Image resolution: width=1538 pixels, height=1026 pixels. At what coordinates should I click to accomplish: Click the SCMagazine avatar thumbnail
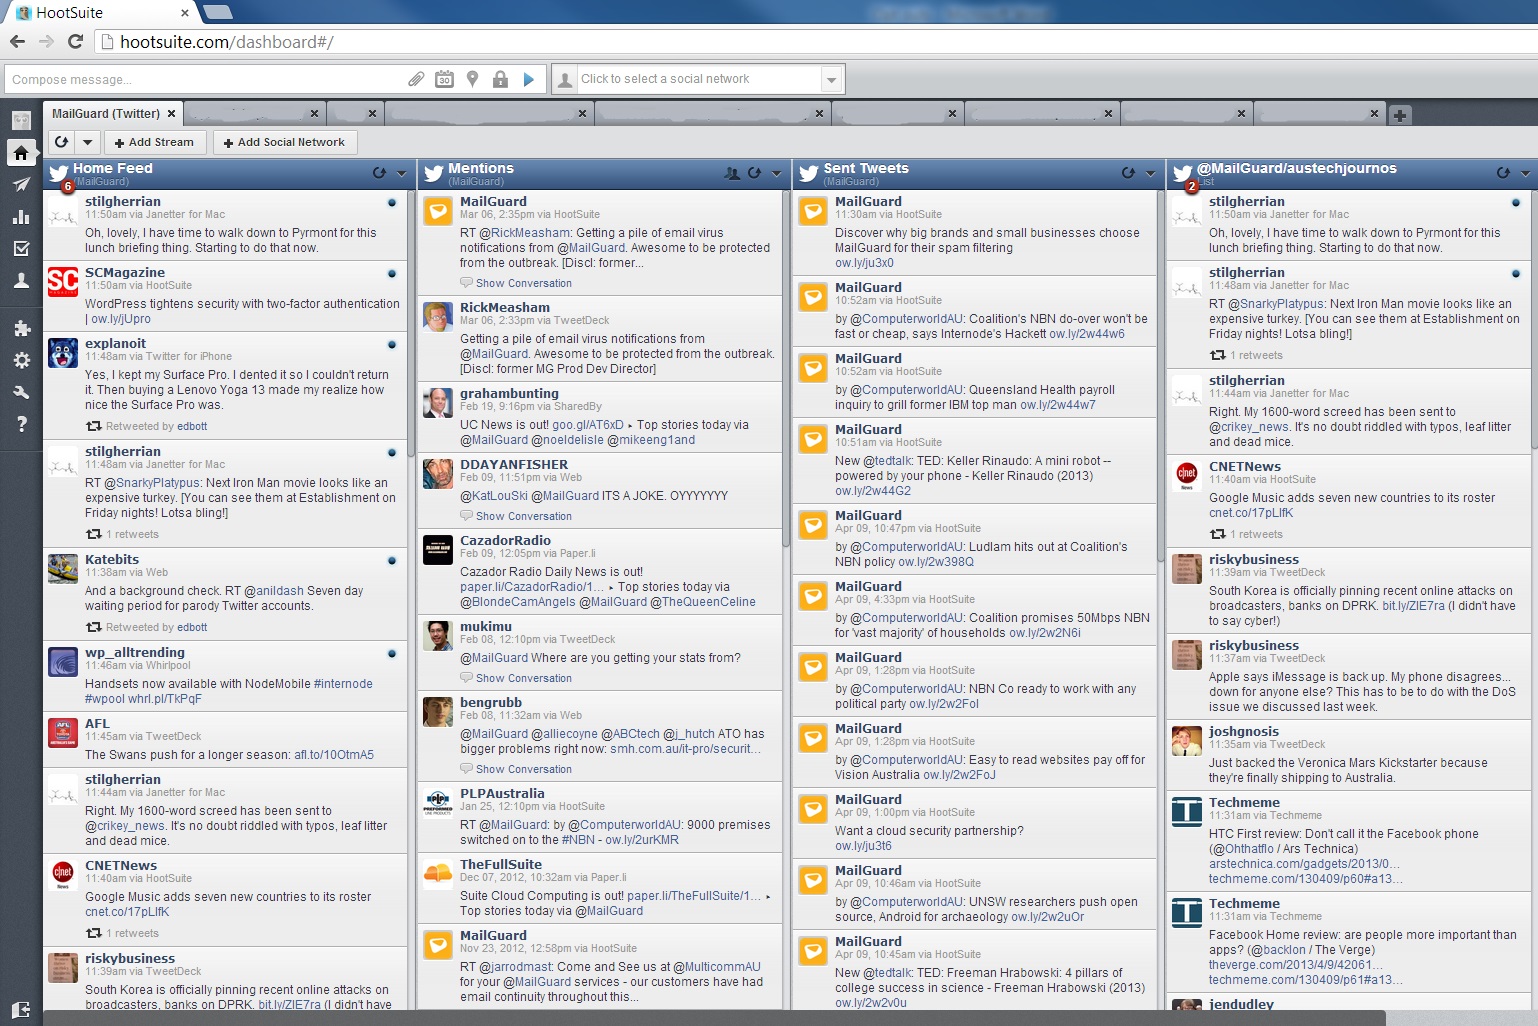pos(63,281)
